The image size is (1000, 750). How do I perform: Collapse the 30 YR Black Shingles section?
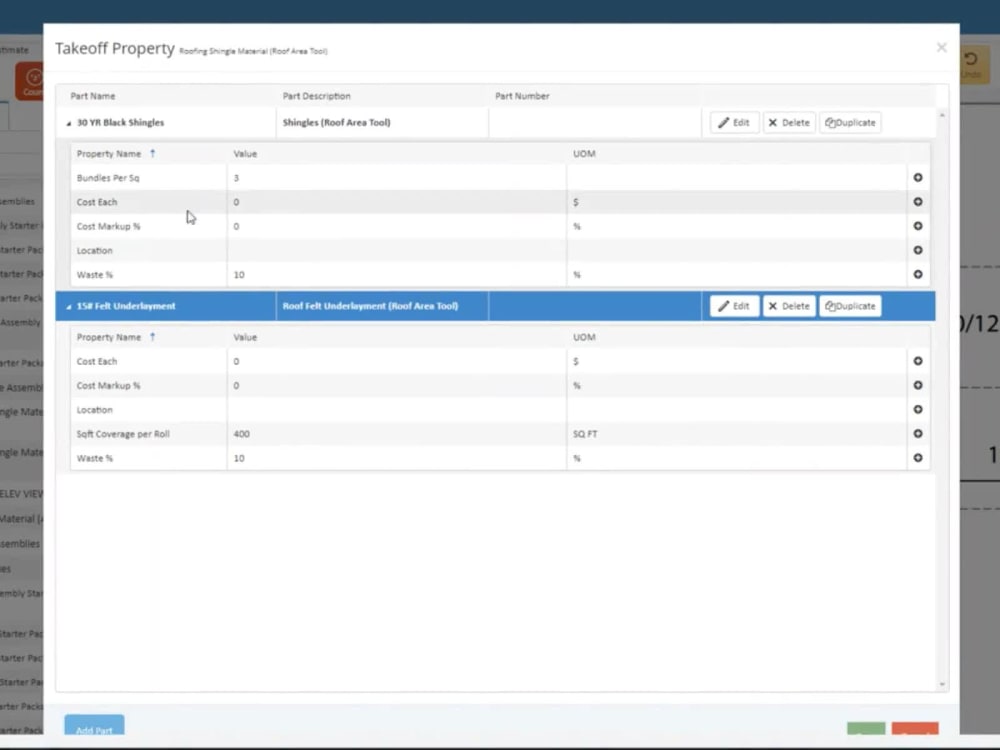(x=68, y=122)
